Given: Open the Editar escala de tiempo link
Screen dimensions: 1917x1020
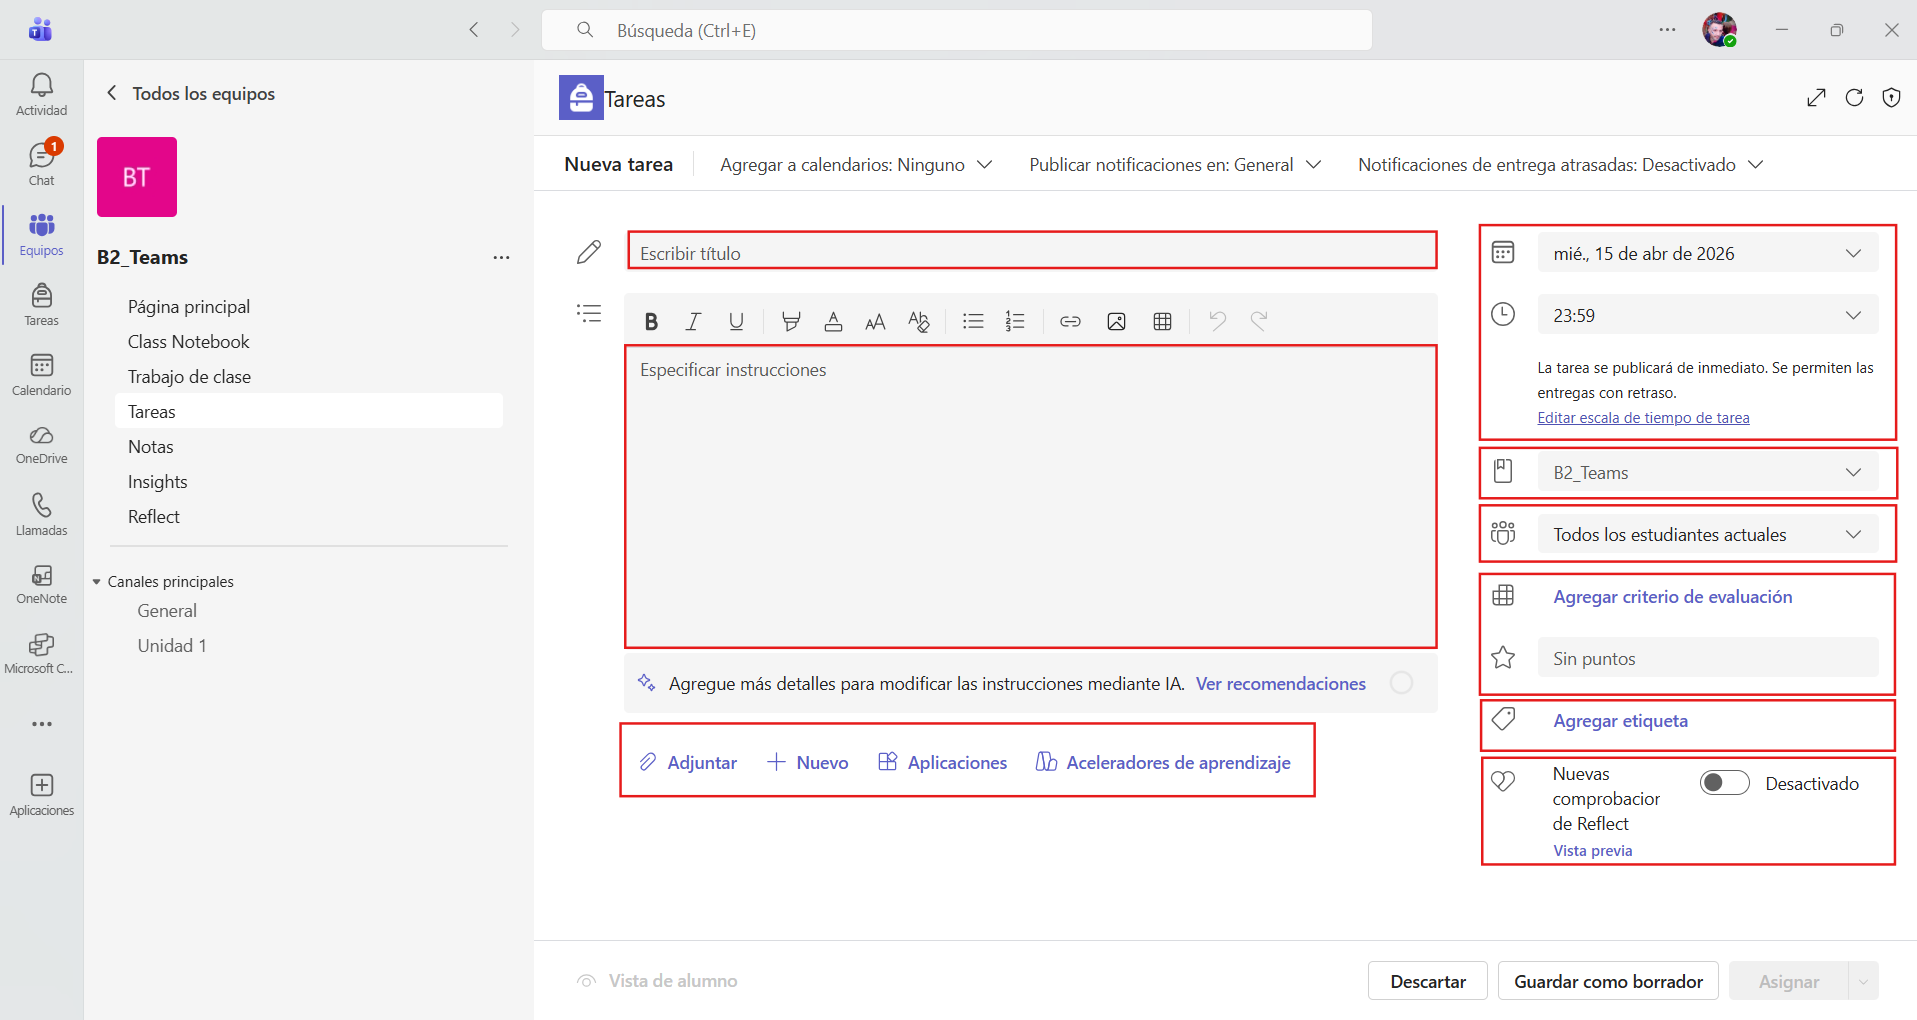Looking at the screenshot, I should pos(1643,418).
